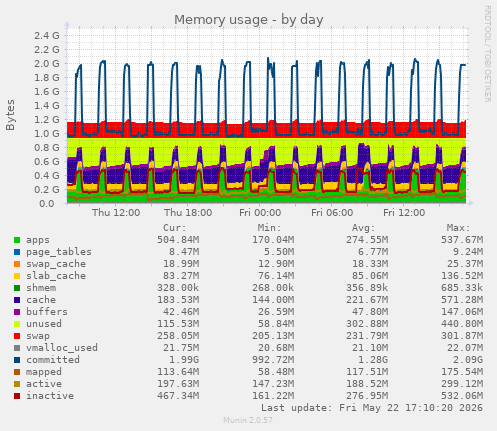Click the cache max value 571.28M
Screen dimensions: 497x431
(462, 300)
